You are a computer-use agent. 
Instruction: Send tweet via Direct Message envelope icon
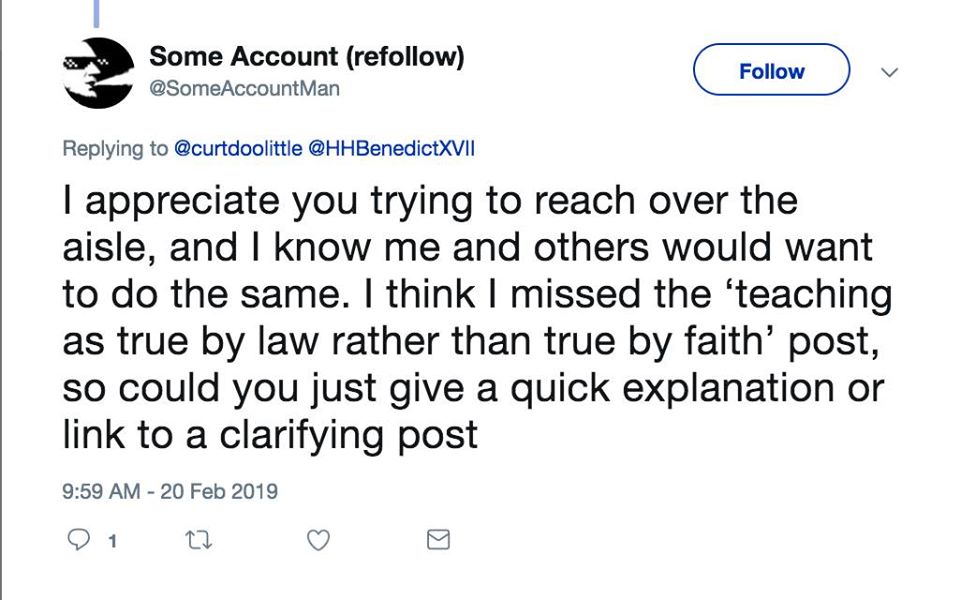point(438,540)
